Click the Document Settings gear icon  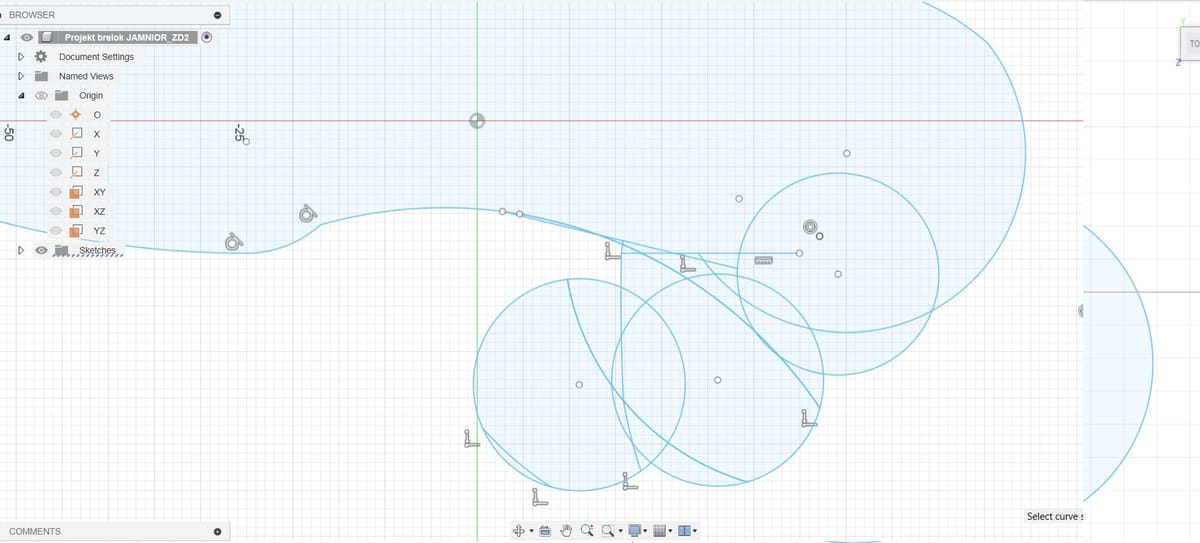pyautogui.click(x=41, y=57)
